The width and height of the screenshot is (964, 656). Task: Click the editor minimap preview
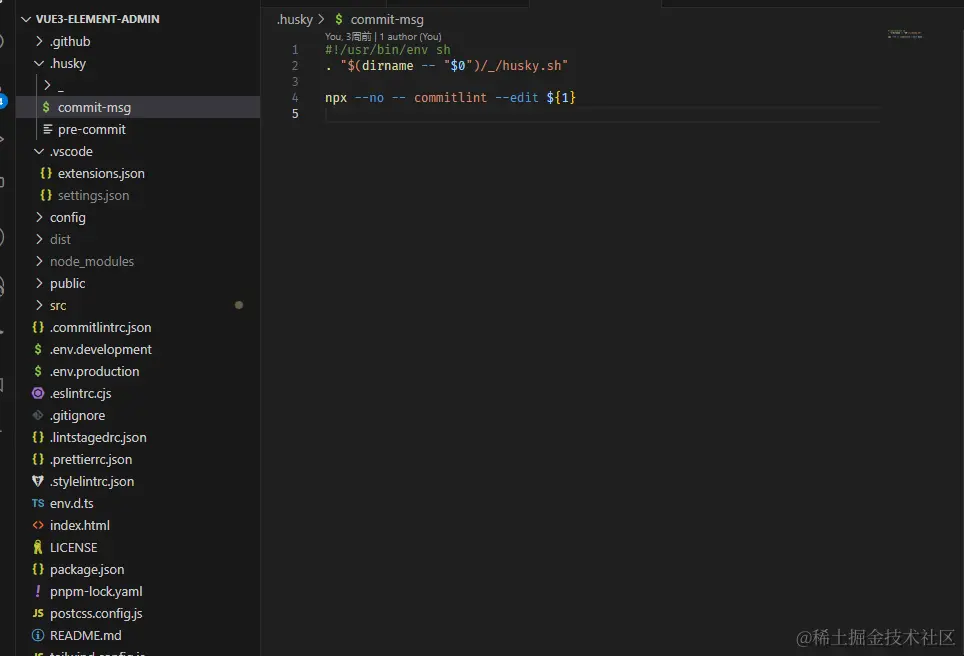pos(904,34)
